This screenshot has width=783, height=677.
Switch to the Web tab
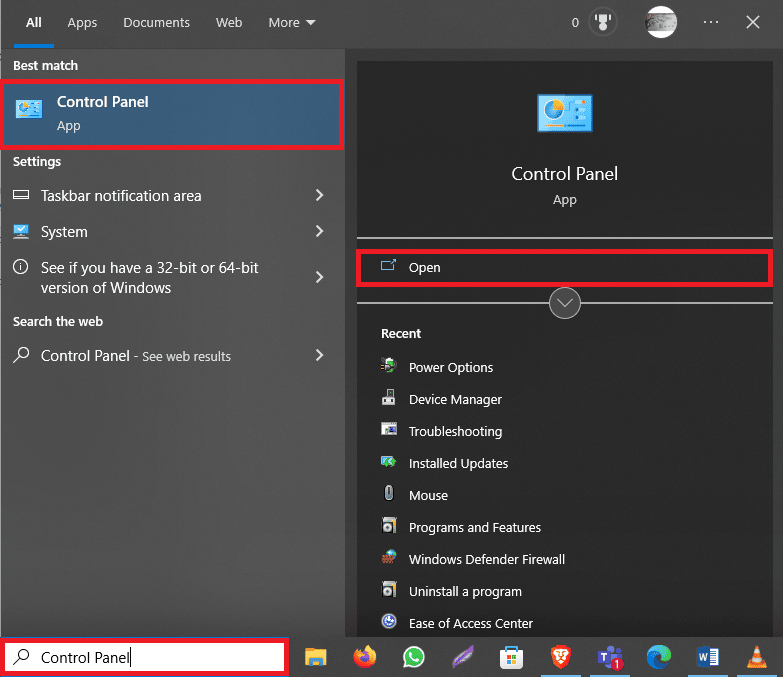click(x=229, y=22)
